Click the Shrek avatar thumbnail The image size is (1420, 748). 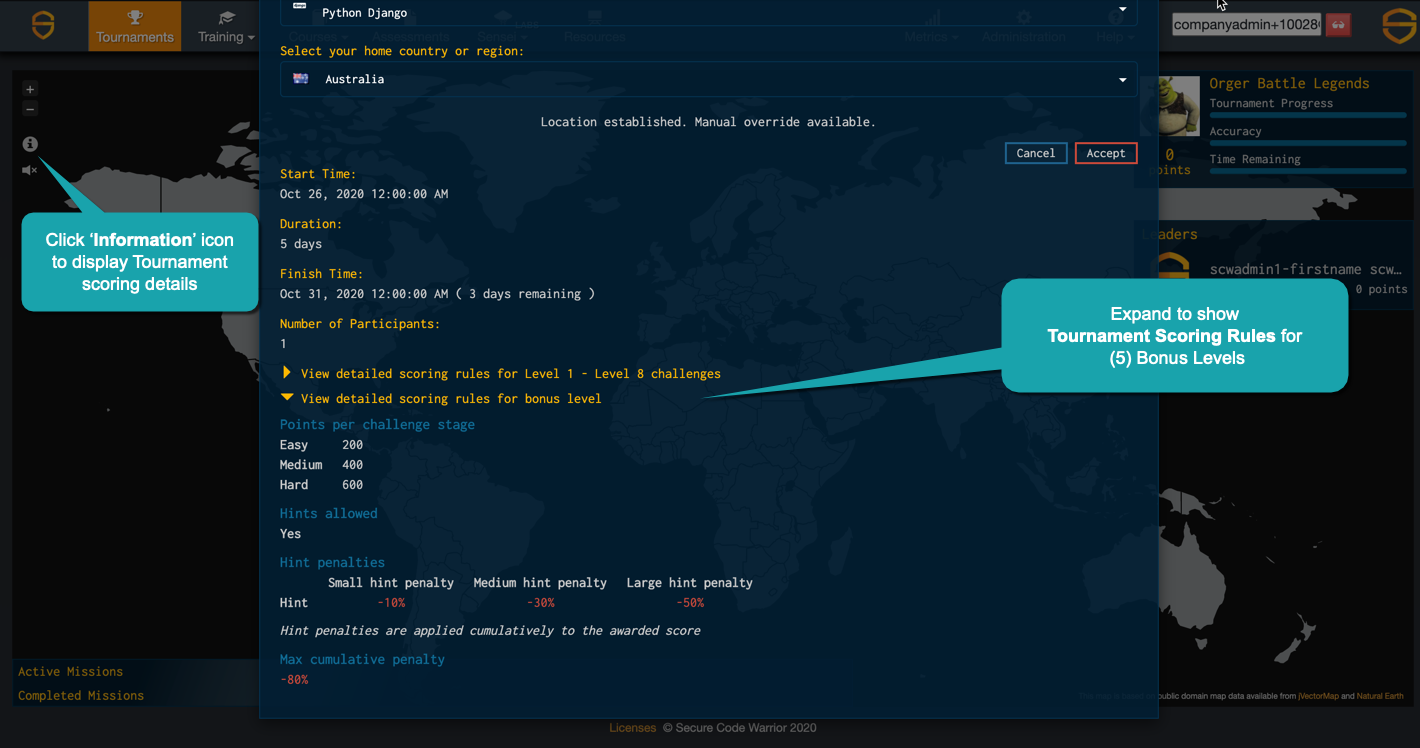click(x=1178, y=105)
